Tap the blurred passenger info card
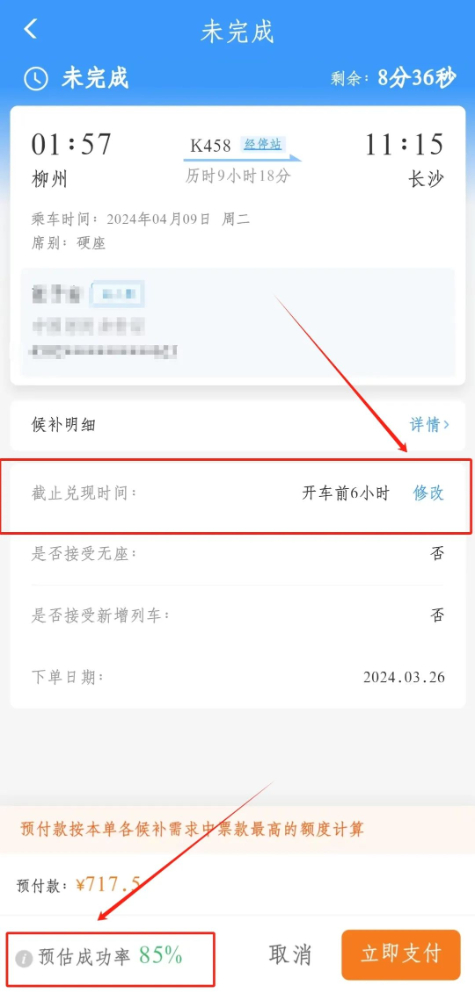The height and width of the screenshot is (1000, 475). click(x=237, y=322)
